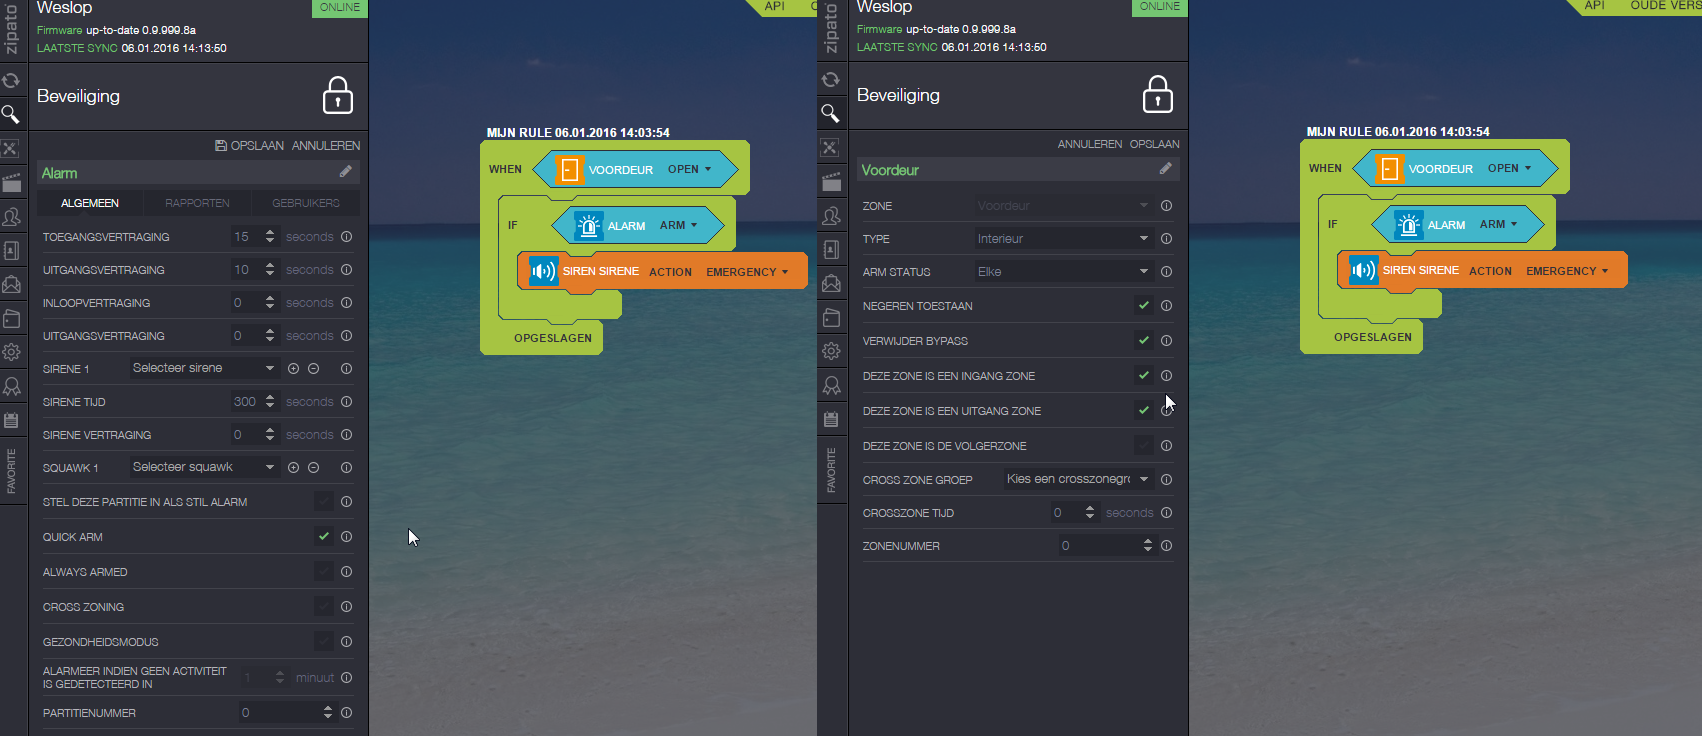
Task: Open the info icon for Zonenummer
Action: tap(1166, 546)
